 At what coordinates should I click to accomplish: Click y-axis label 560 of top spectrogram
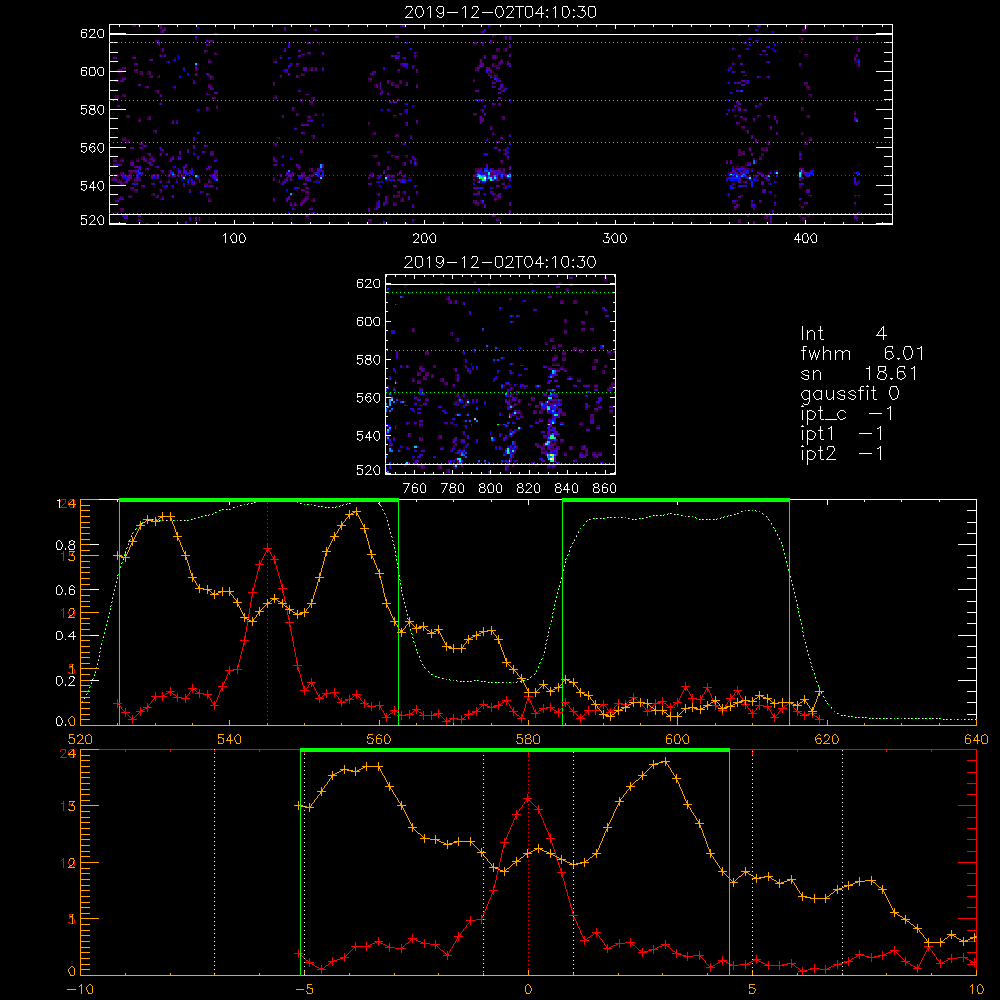[92, 148]
